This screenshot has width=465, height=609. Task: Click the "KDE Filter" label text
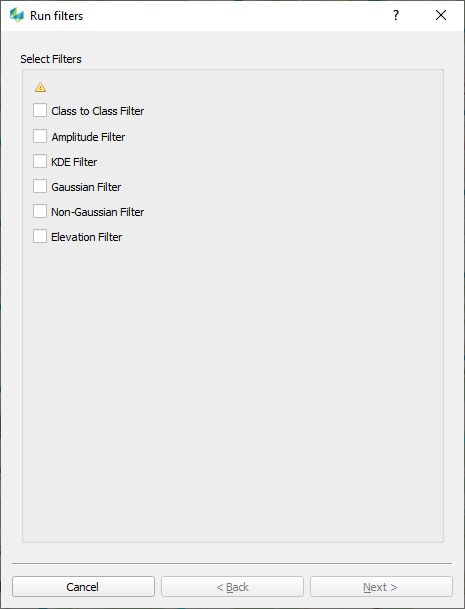74,162
